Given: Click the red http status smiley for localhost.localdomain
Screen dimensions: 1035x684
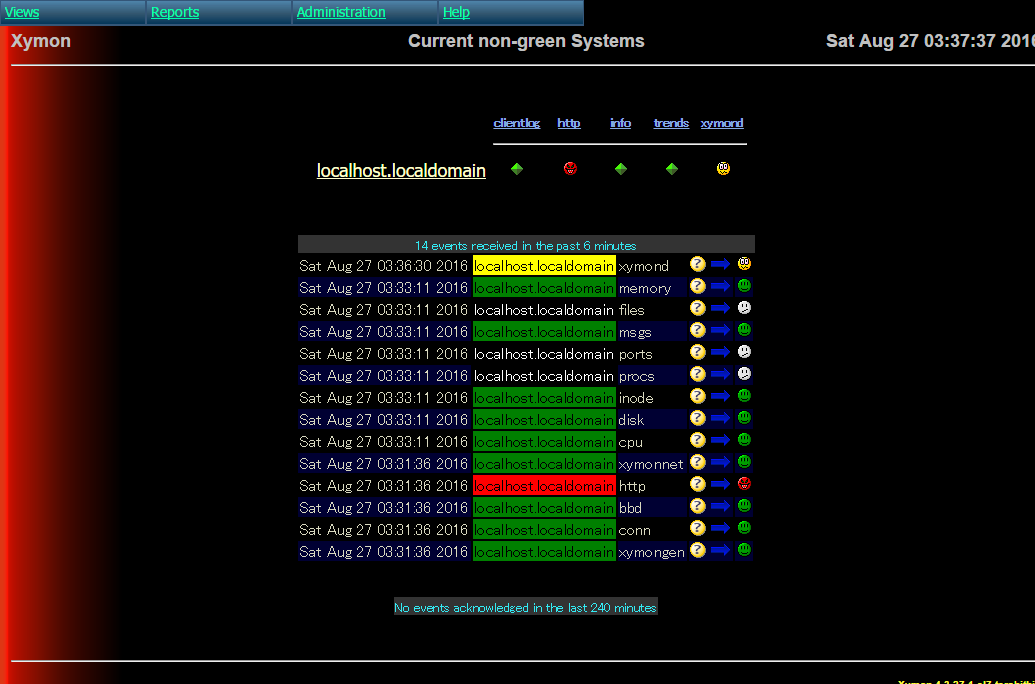Looking at the screenshot, I should click(570, 169).
